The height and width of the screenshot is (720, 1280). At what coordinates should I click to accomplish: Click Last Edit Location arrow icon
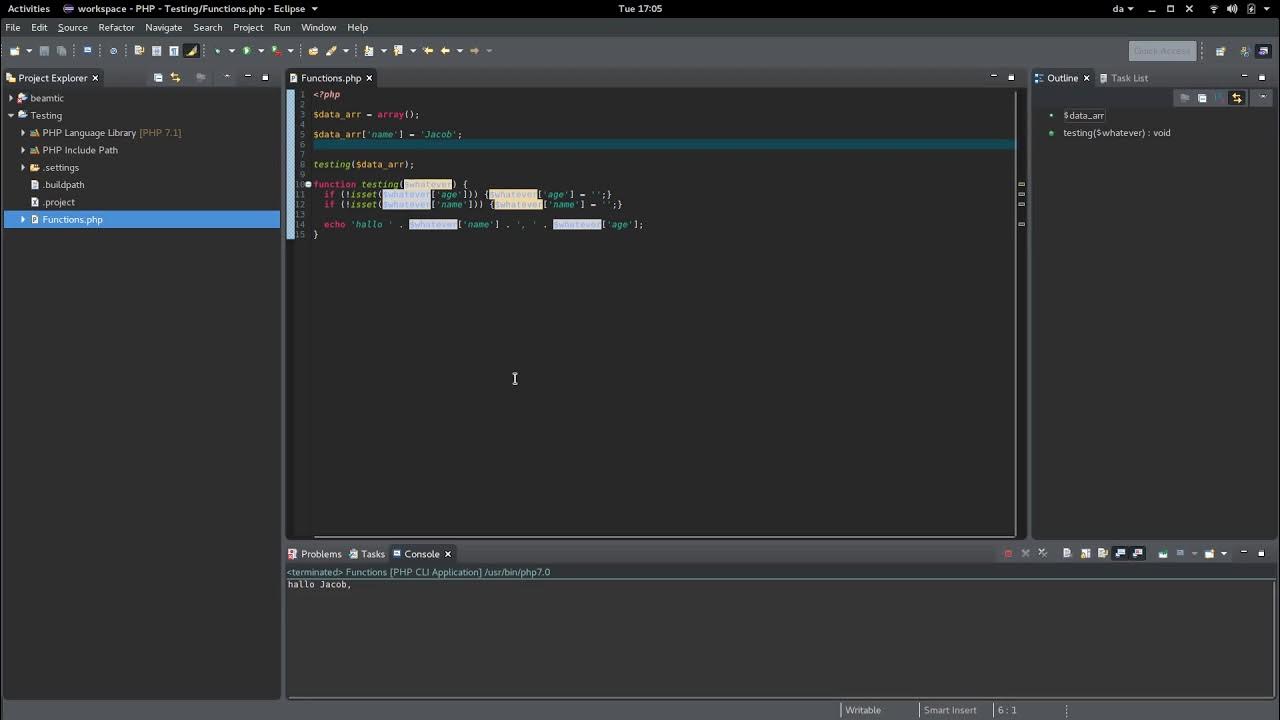(x=428, y=50)
